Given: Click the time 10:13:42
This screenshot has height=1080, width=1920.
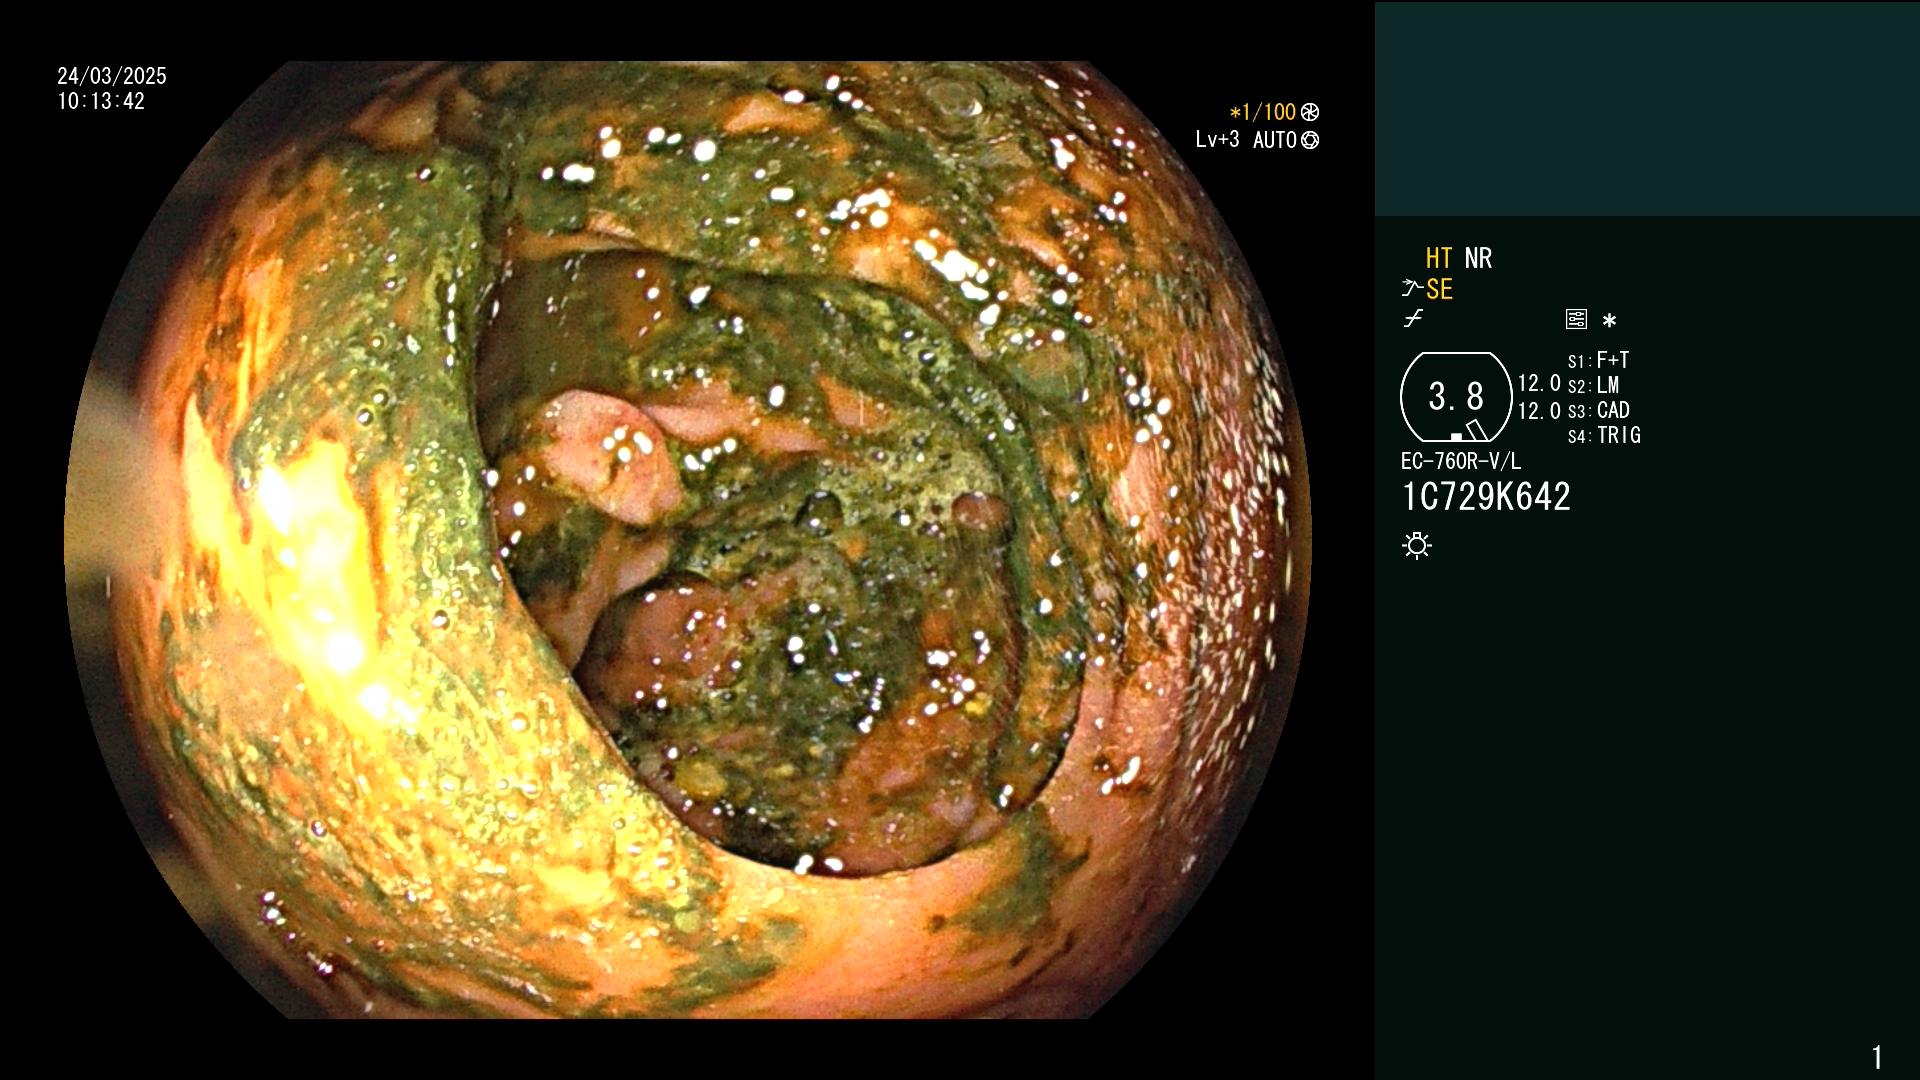Looking at the screenshot, I should pos(101,102).
